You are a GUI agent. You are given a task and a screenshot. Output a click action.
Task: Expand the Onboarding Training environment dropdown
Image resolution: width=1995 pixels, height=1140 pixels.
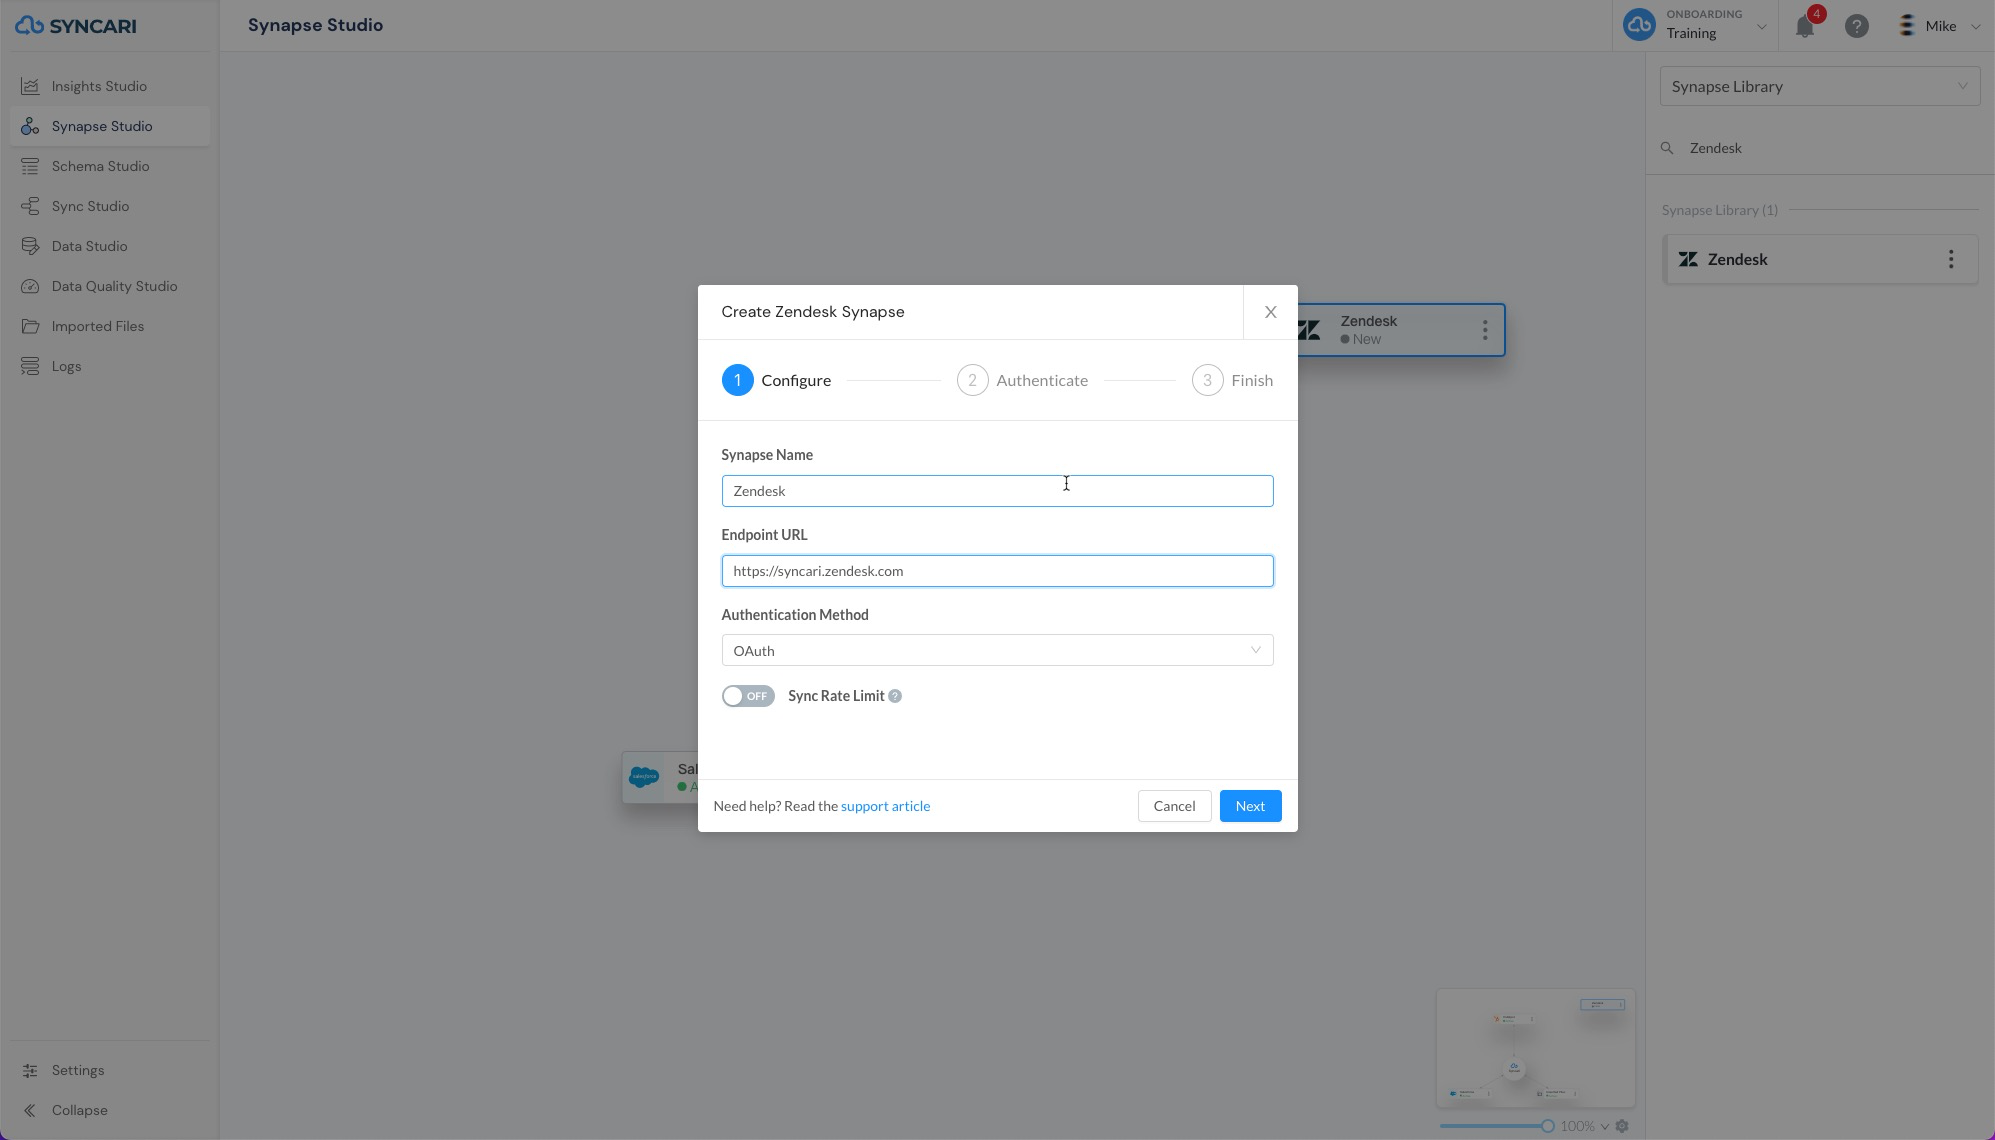1761,27
